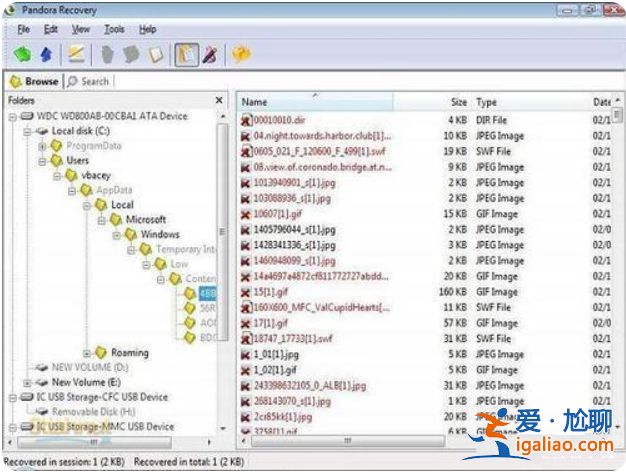The width and height of the screenshot is (626, 472).
Task: Click the file icon beside 00010010.dir
Action: click(247, 120)
